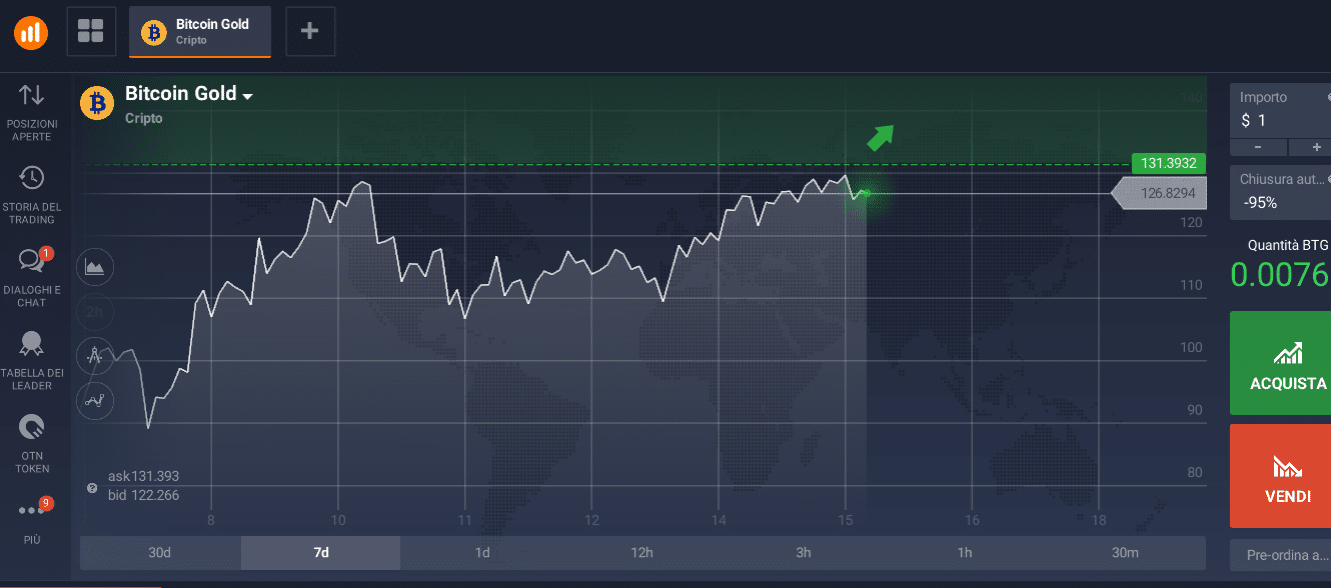The width and height of the screenshot is (1331, 588).
Task: Increase amount with plus button
Action: coord(1308,147)
